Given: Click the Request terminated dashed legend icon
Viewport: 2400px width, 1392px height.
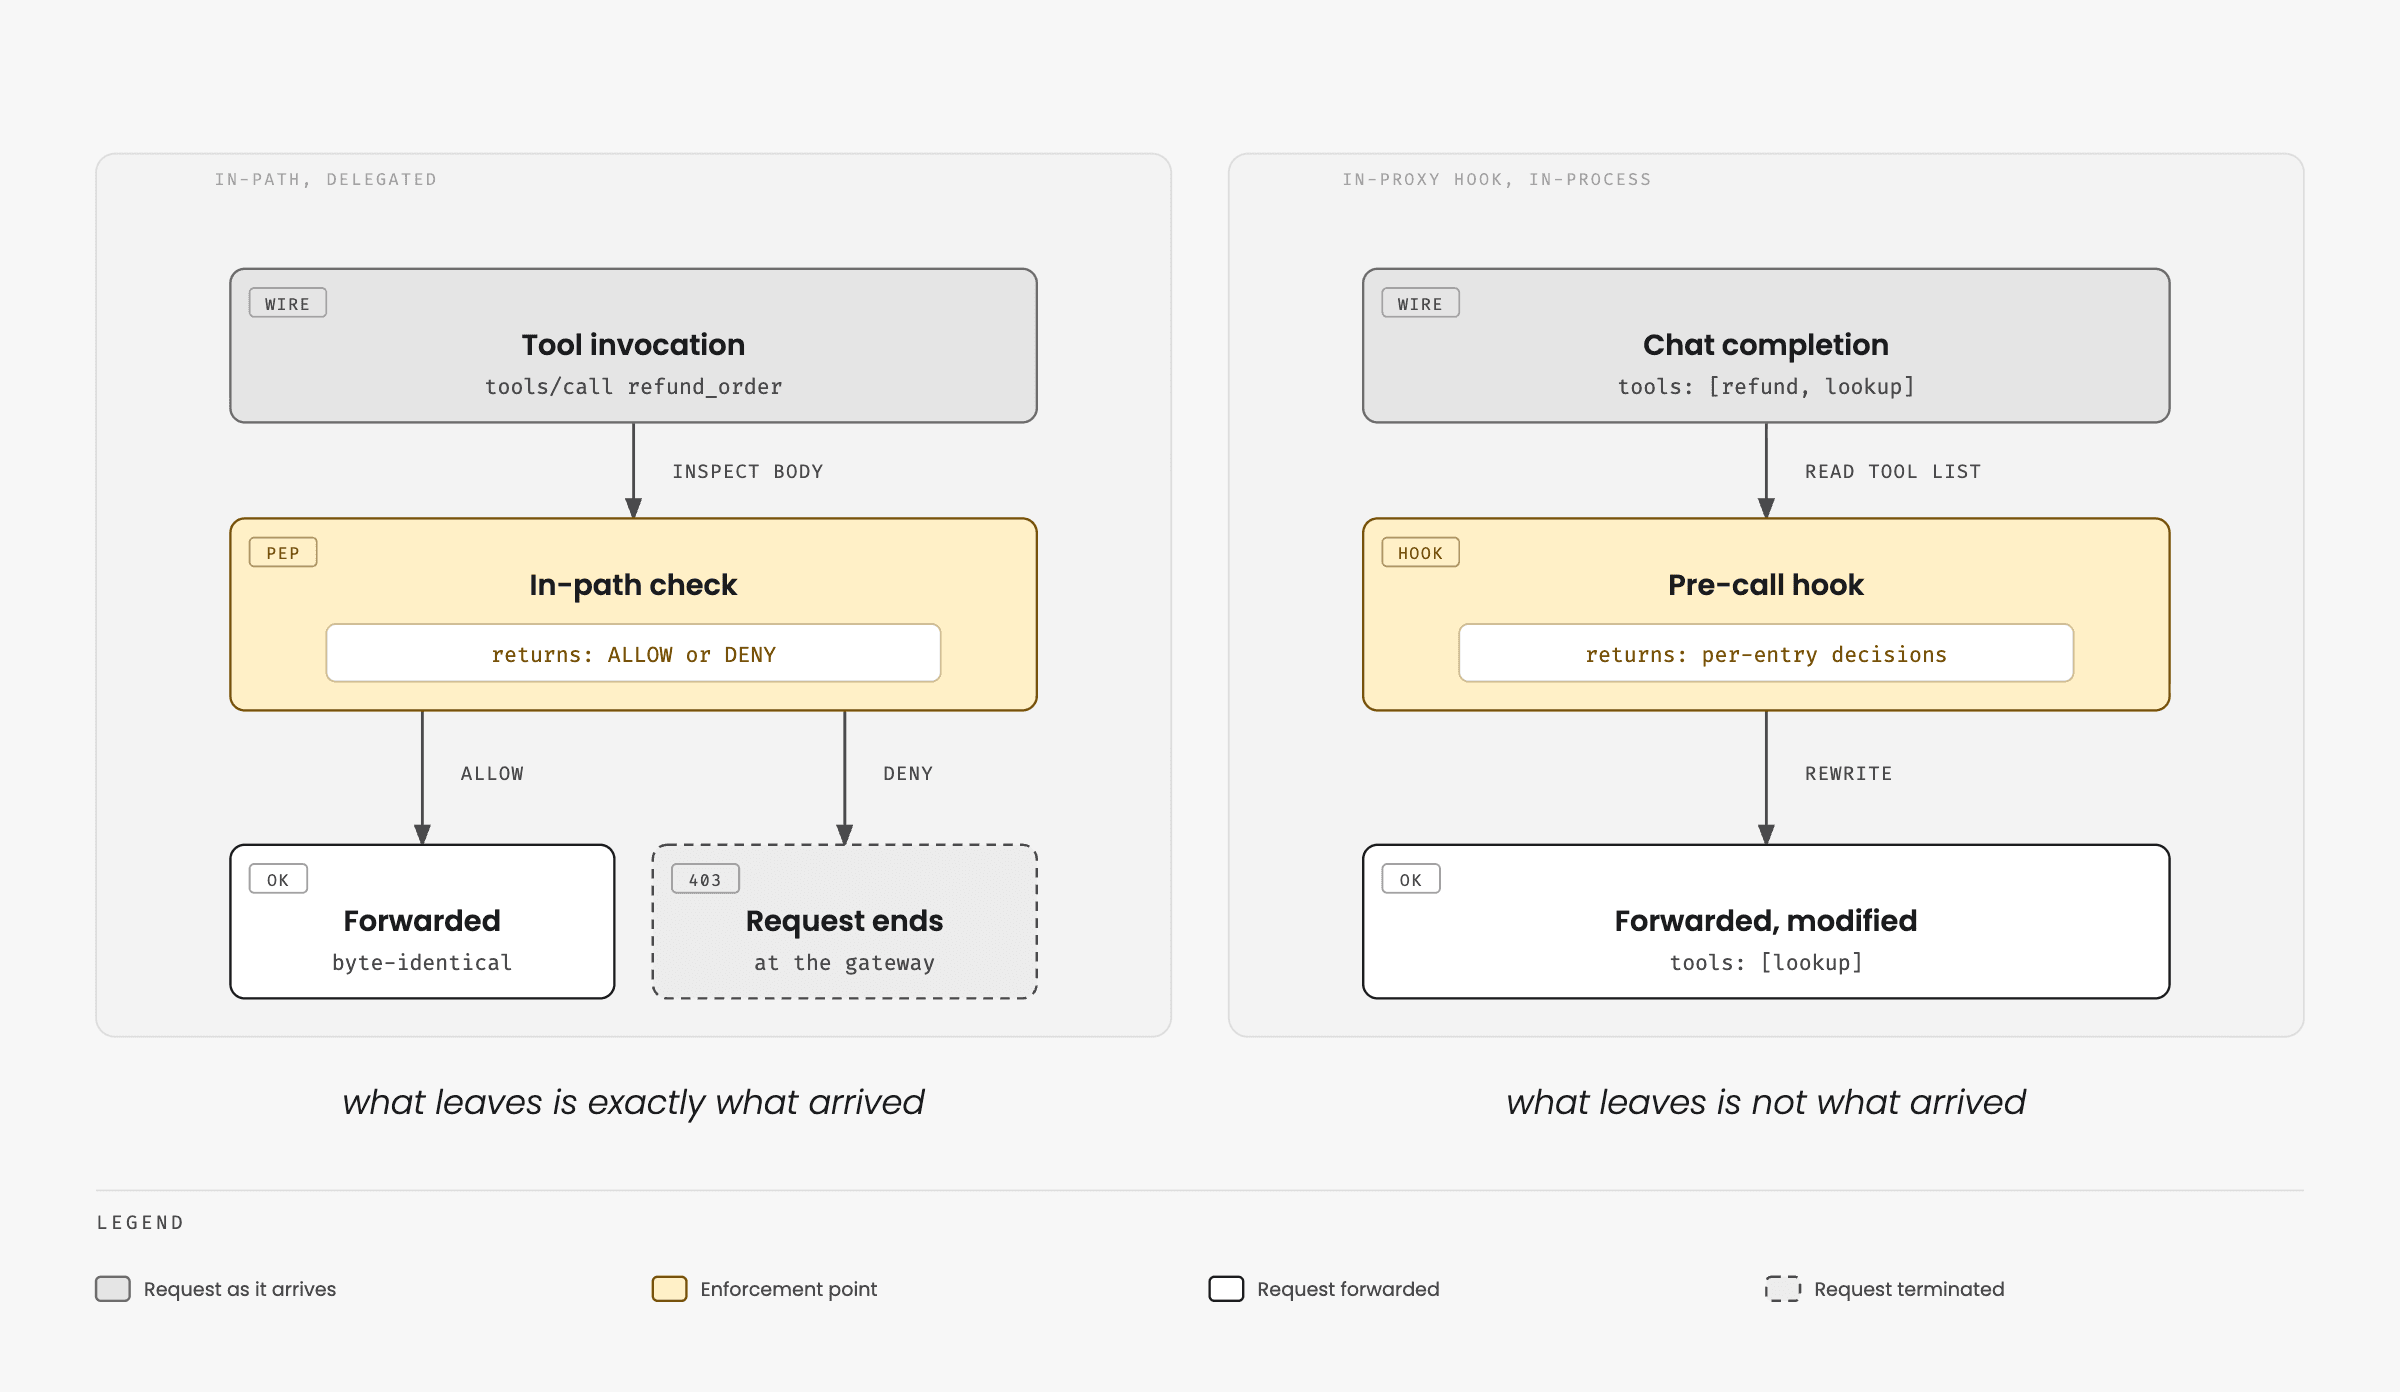Looking at the screenshot, I should (1783, 1289).
